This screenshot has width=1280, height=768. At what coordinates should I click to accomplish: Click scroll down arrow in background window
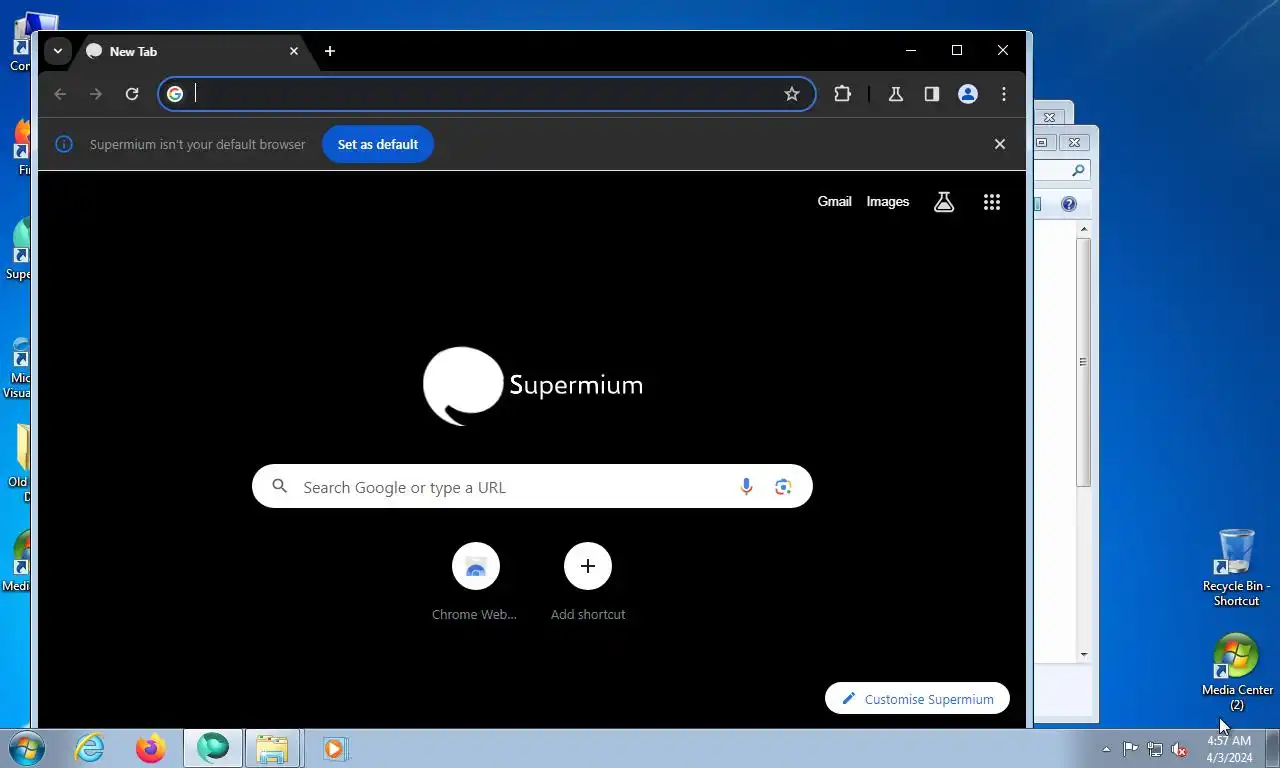1083,654
